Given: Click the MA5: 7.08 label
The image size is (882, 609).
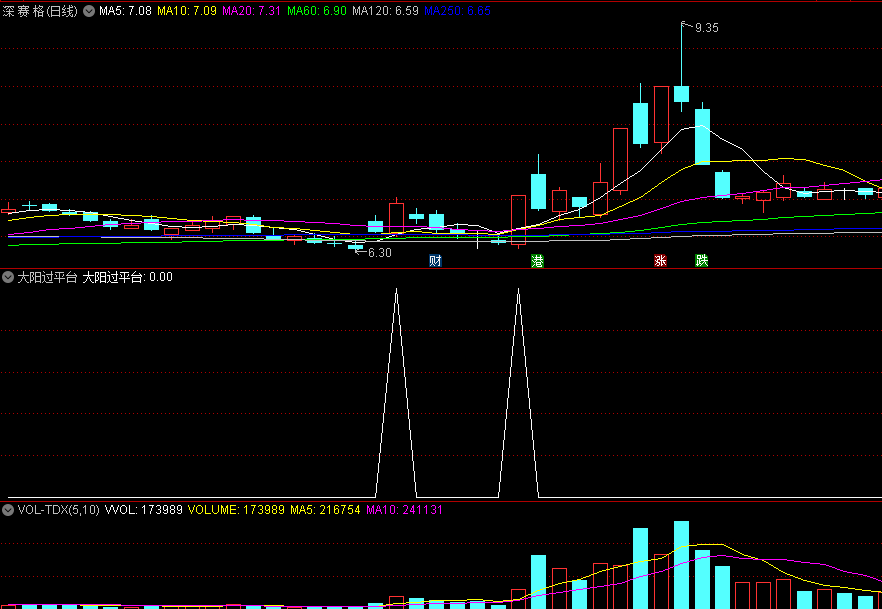Looking at the screenshot, I should tap(125, 11).
